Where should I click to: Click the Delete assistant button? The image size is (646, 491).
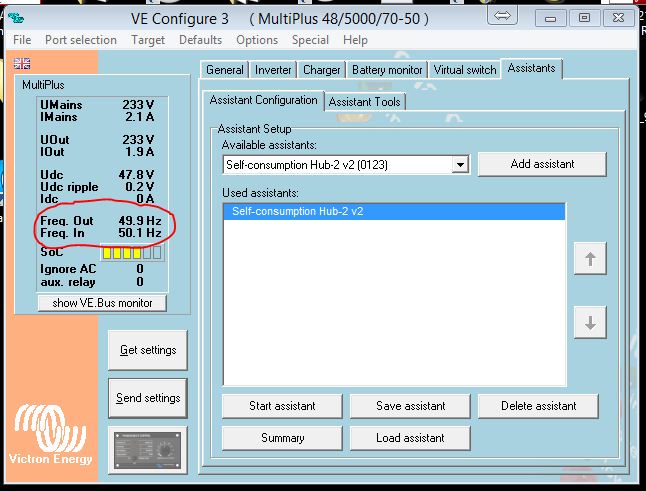tap(538, 406)
